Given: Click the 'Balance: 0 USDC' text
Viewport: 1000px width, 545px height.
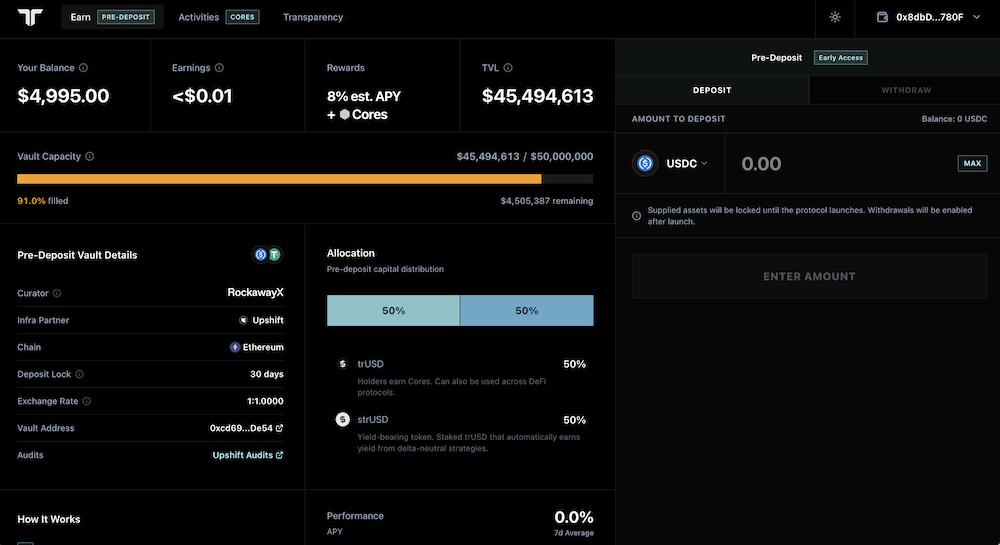Looking at the screenshot, I should click(954, 119).
